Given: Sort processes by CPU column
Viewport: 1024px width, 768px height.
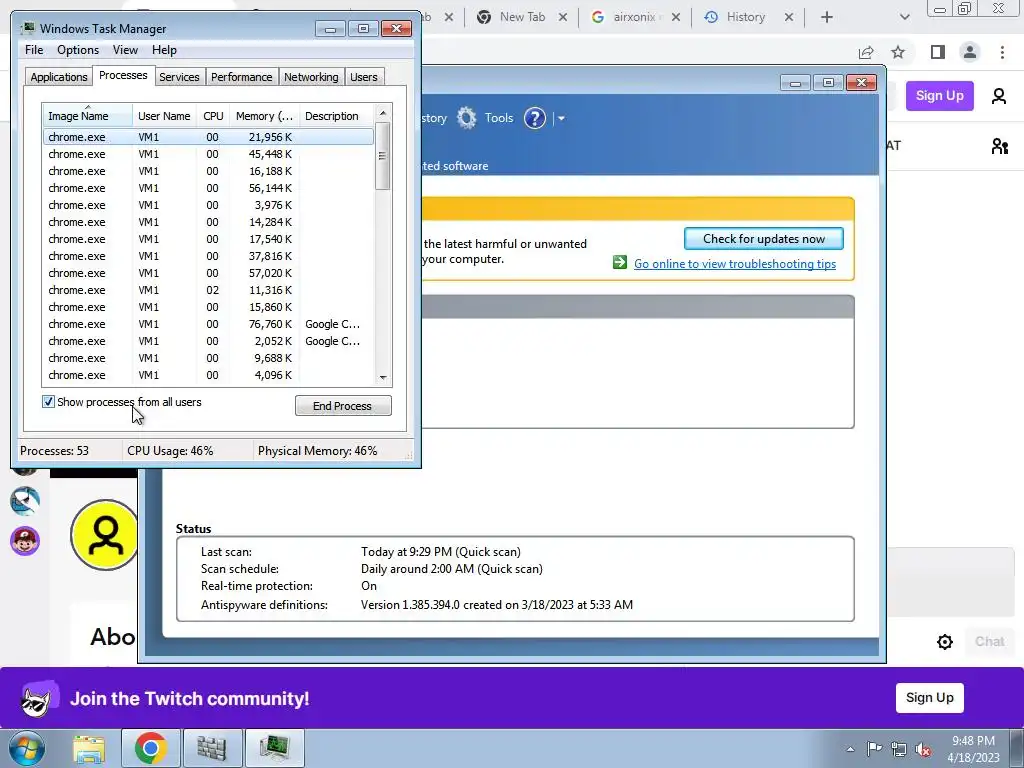Looking at the screenshot, I should click(x=213, y=116).
